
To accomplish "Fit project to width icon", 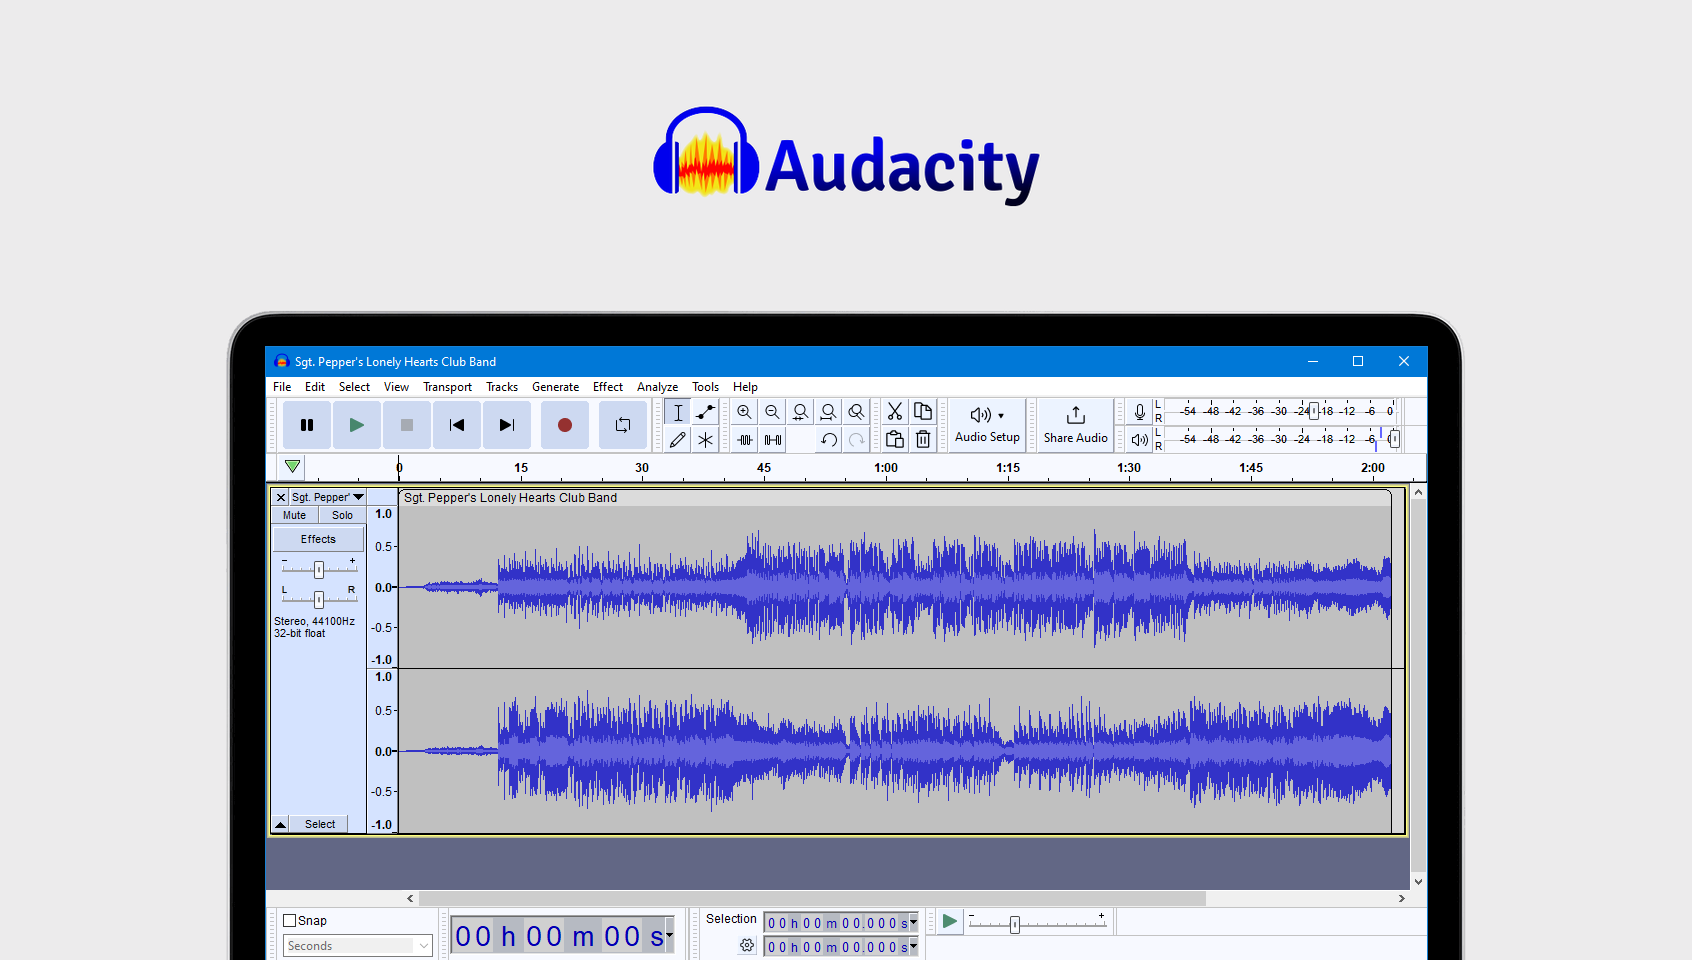I will (828, 412).
